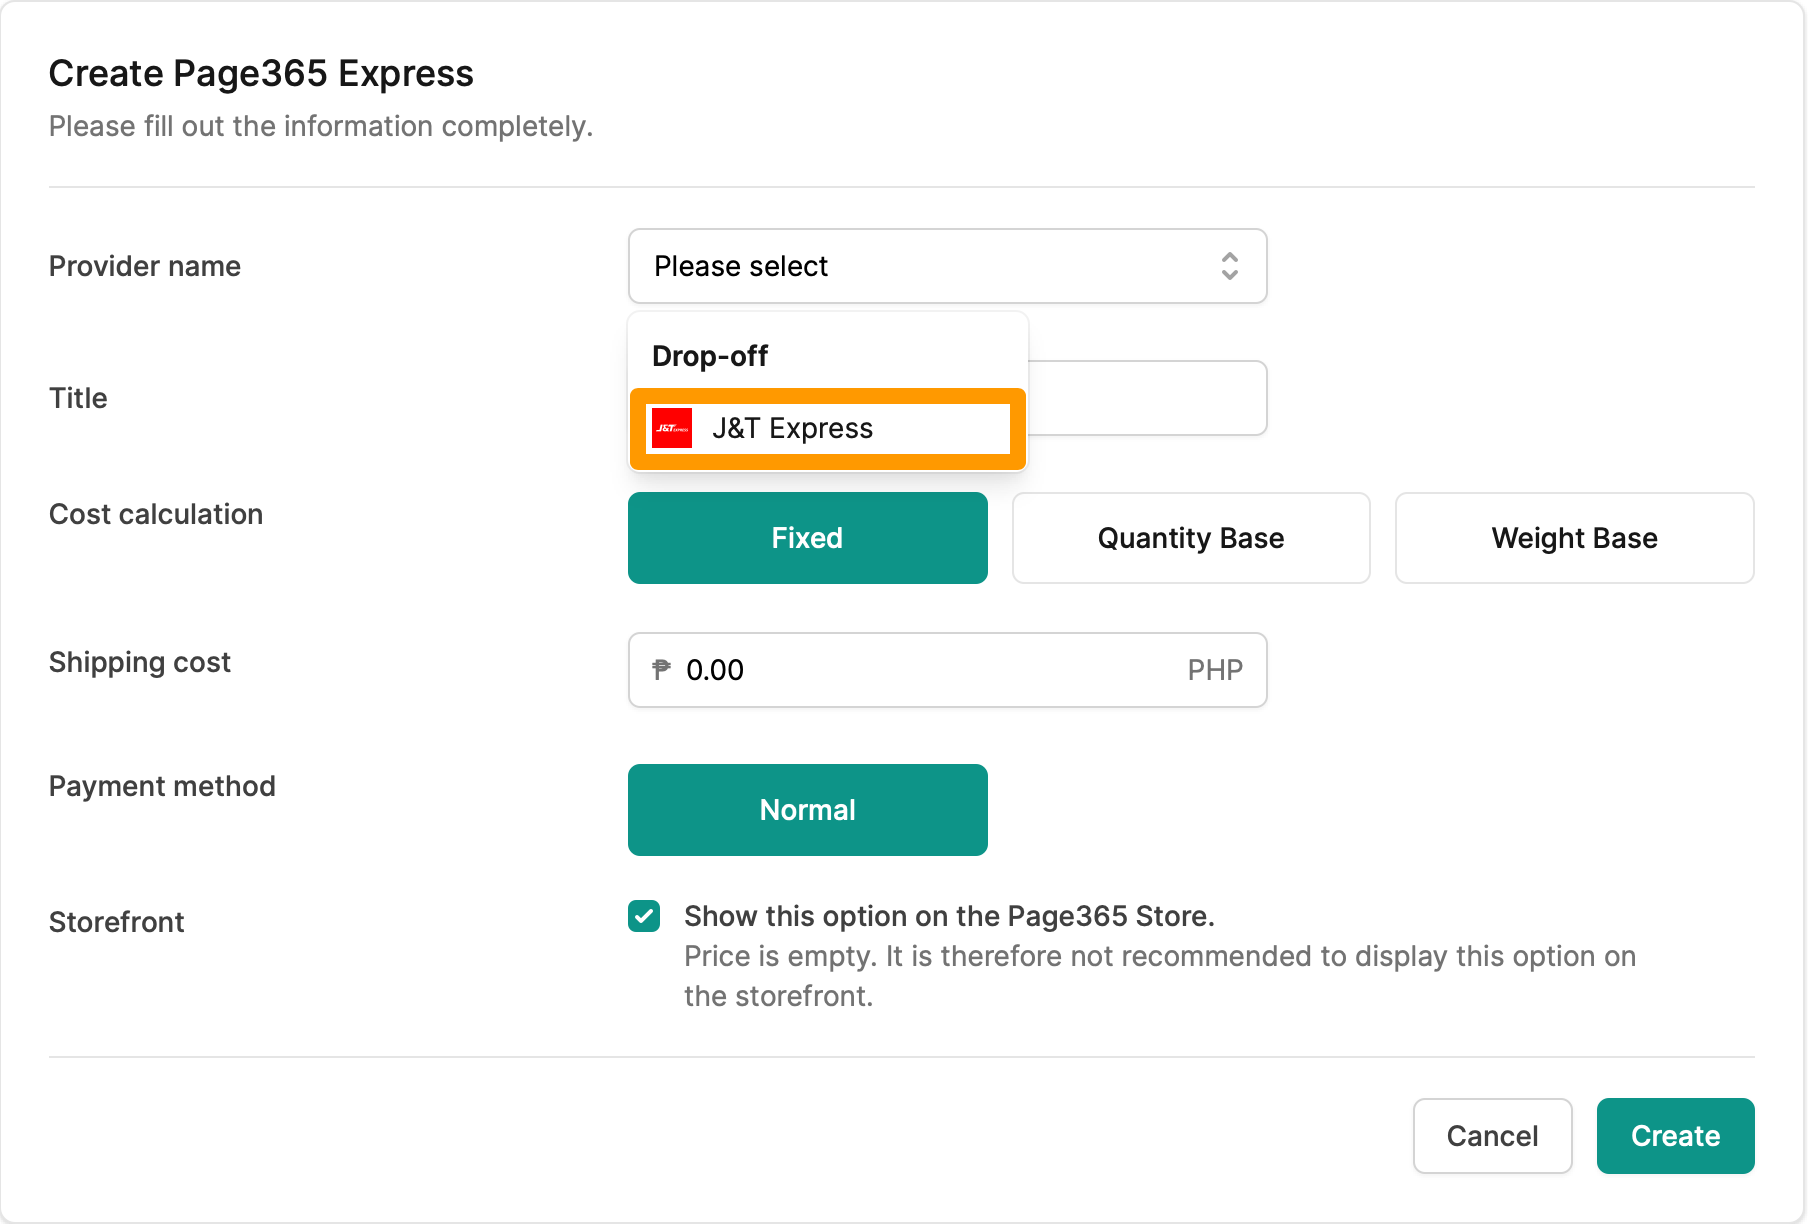
Task: Pick Weight Base cost calculation
Action: [1574, 538]
